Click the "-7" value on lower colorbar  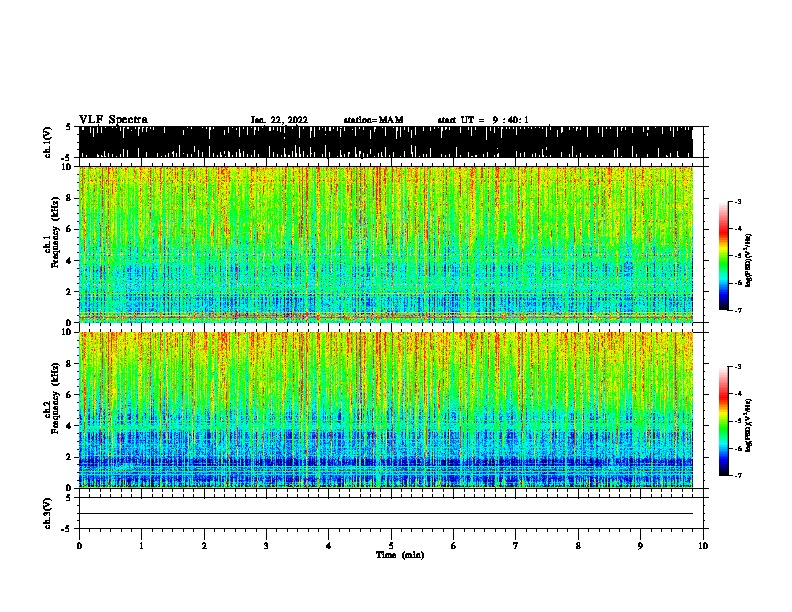[738, 475]
